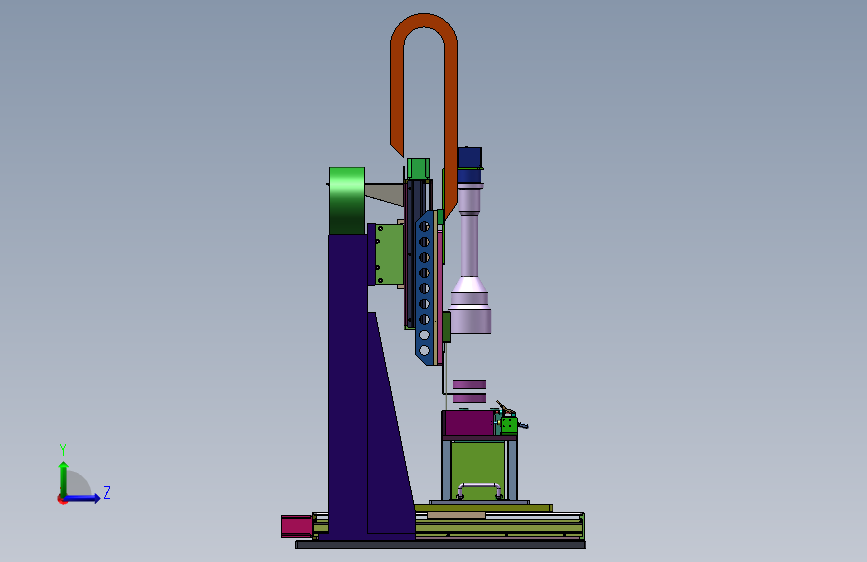The image size is (867, 562).
Task: Select the lavender camera lens barrel
Action: 469,260
